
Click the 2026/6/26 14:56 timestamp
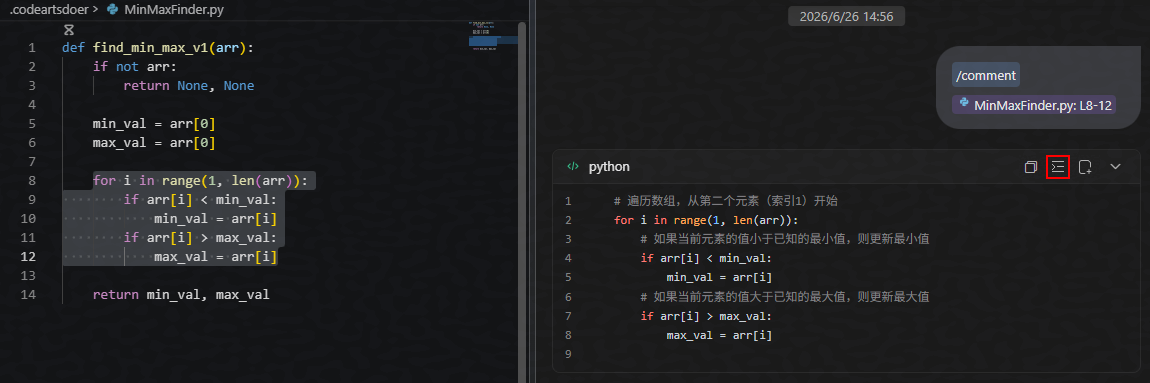[846, 16]
